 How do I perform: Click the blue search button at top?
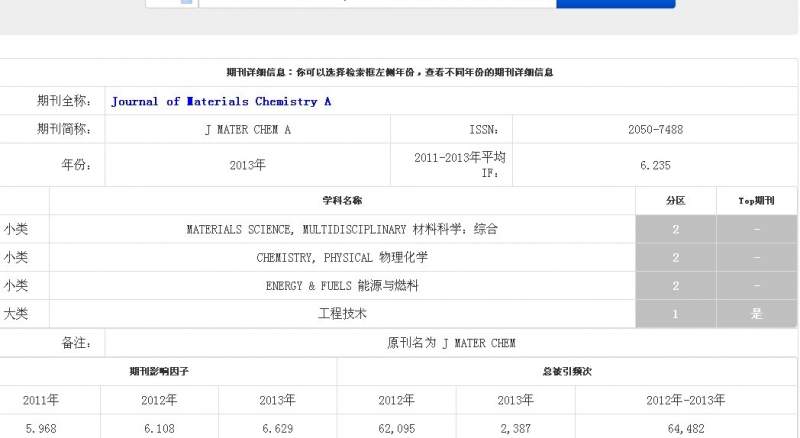(616, 4)
